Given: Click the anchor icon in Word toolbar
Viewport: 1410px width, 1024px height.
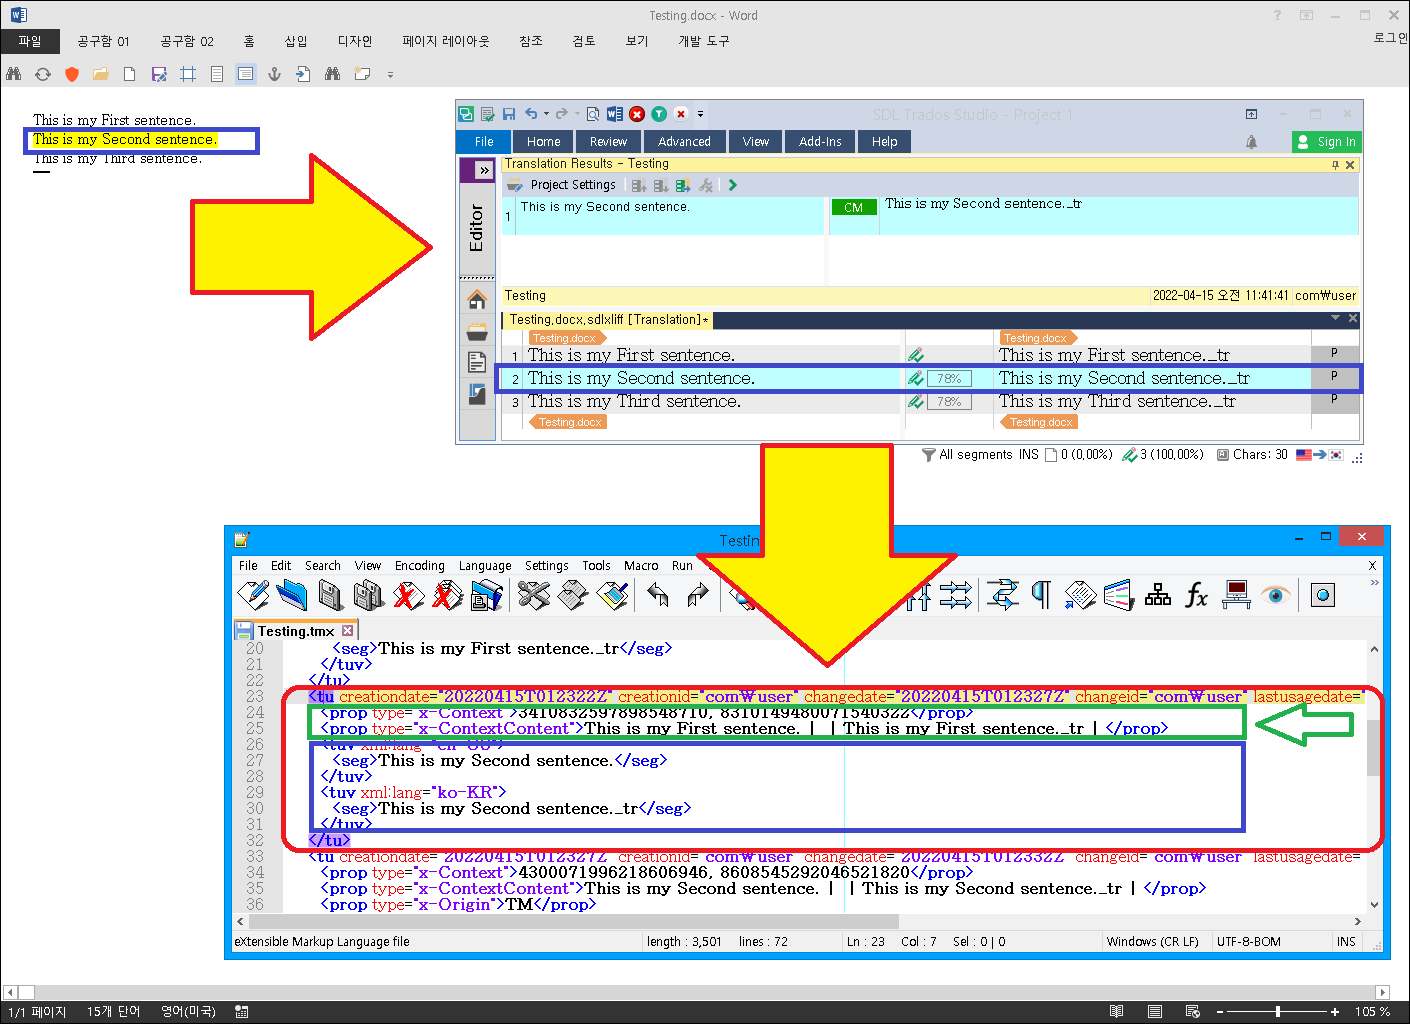Looking at the screenshot, I should click(275, 74).
